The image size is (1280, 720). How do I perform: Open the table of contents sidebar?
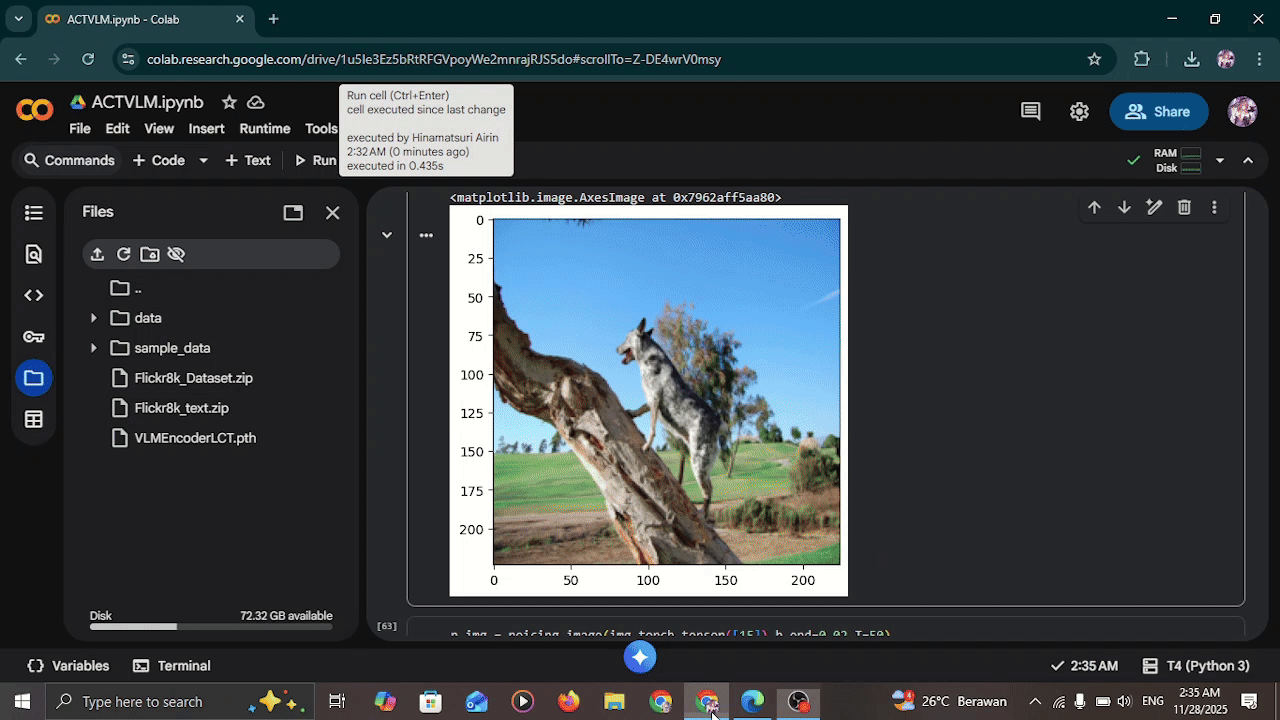click(x=34, y=213)
